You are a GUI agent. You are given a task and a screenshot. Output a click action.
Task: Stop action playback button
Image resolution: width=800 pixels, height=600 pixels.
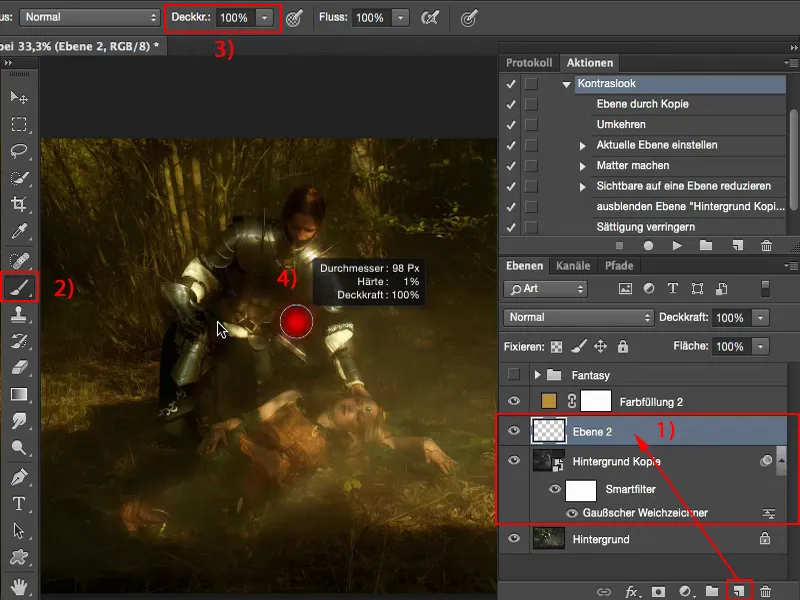point(619,246)
